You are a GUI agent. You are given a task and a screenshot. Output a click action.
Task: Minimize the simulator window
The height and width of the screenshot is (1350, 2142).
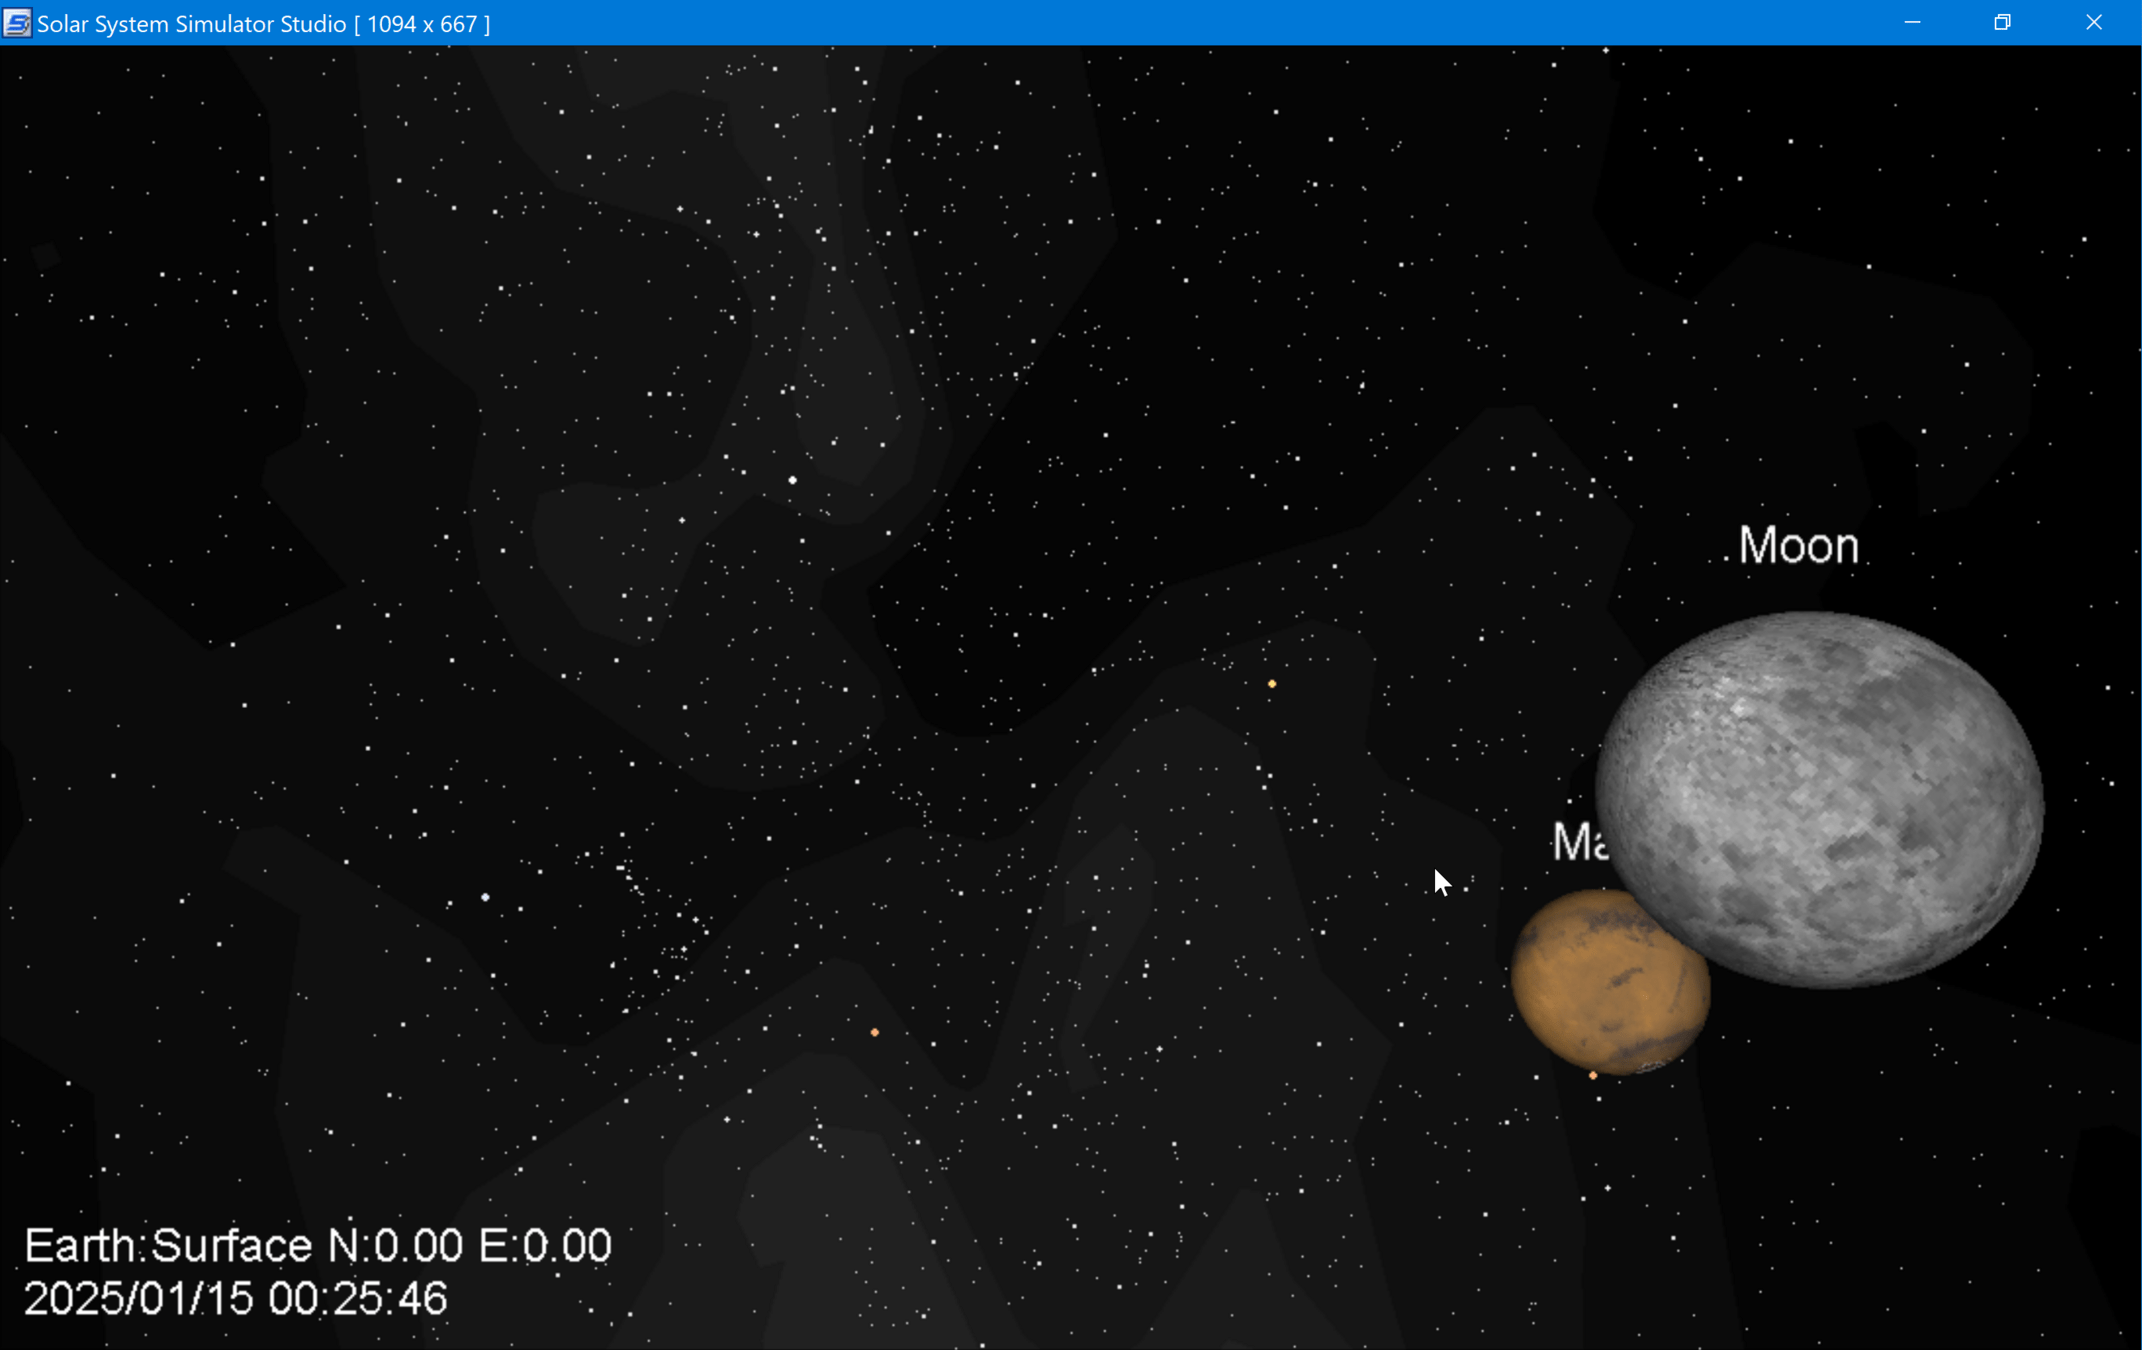[x=1912, y=23]
